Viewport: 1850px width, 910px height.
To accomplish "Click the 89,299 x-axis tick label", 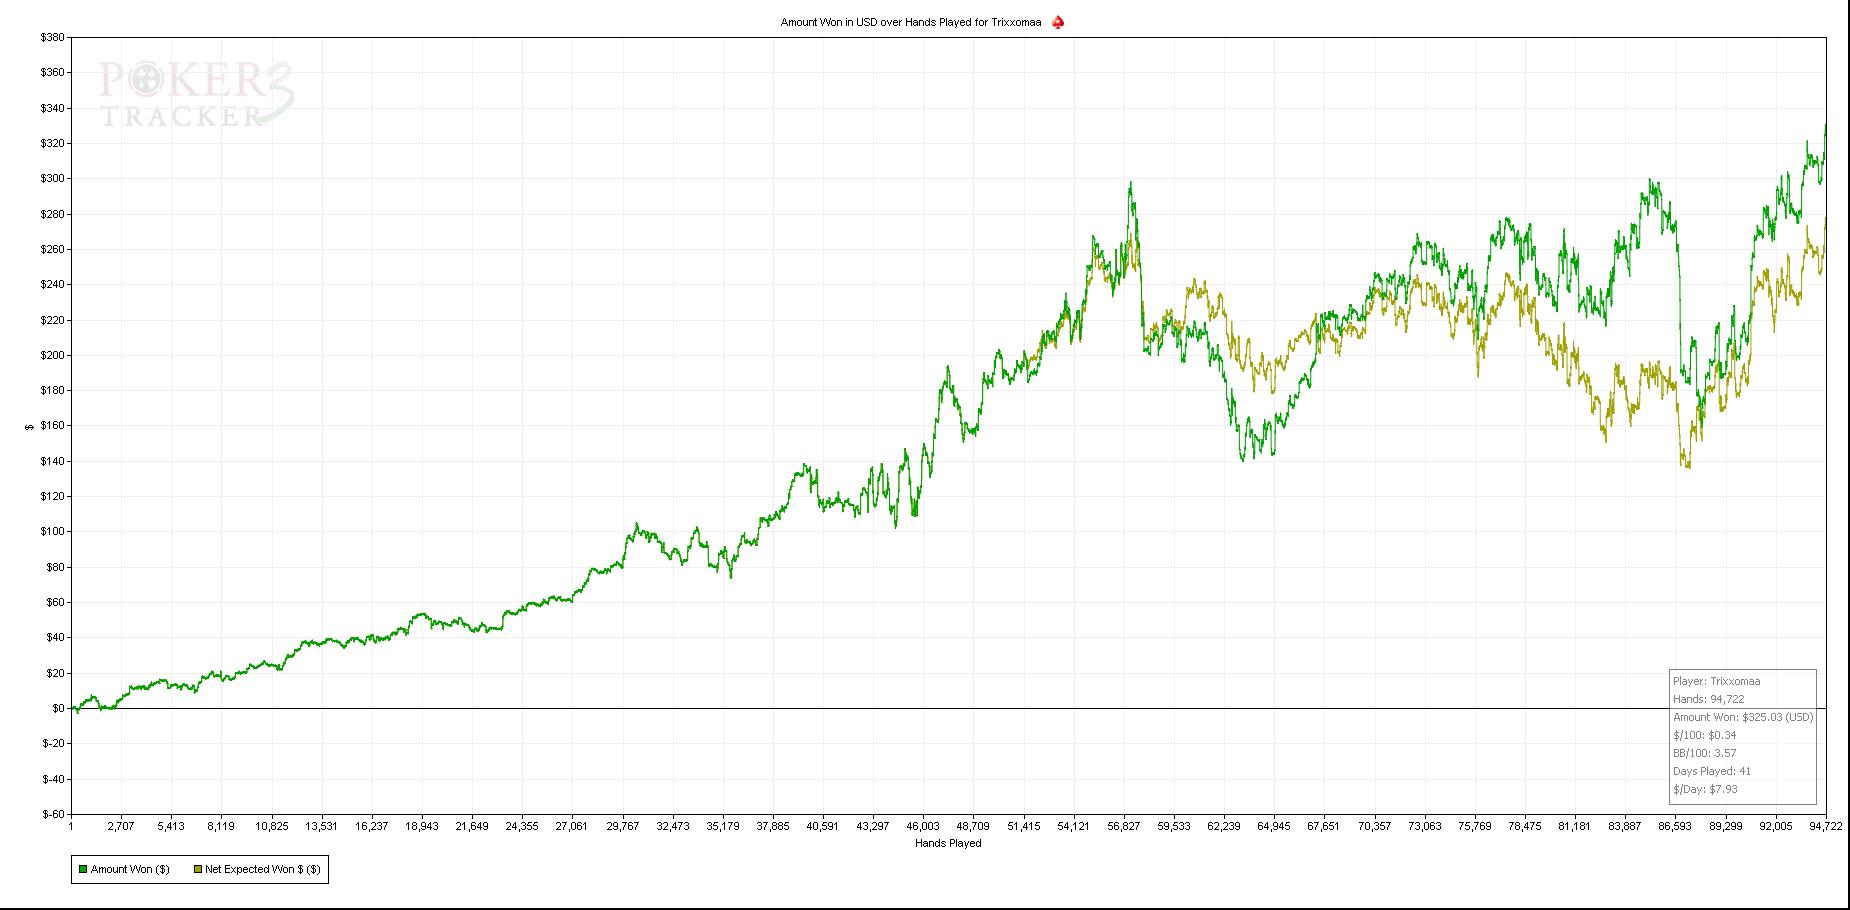I will (x=1726, y=827).
